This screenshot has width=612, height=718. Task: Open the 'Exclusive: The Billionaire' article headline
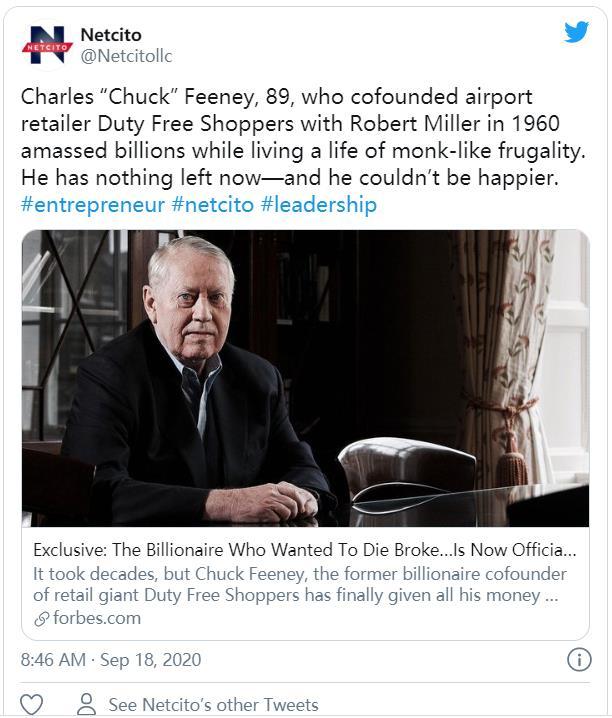pos(305,550)
